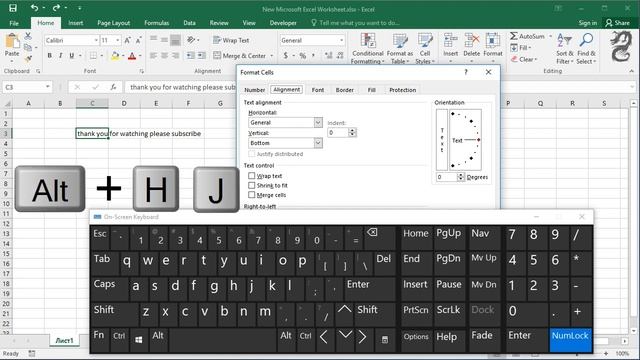Adjust Indent spinner arrows
The image size is (640, 360).
(352, 133)
